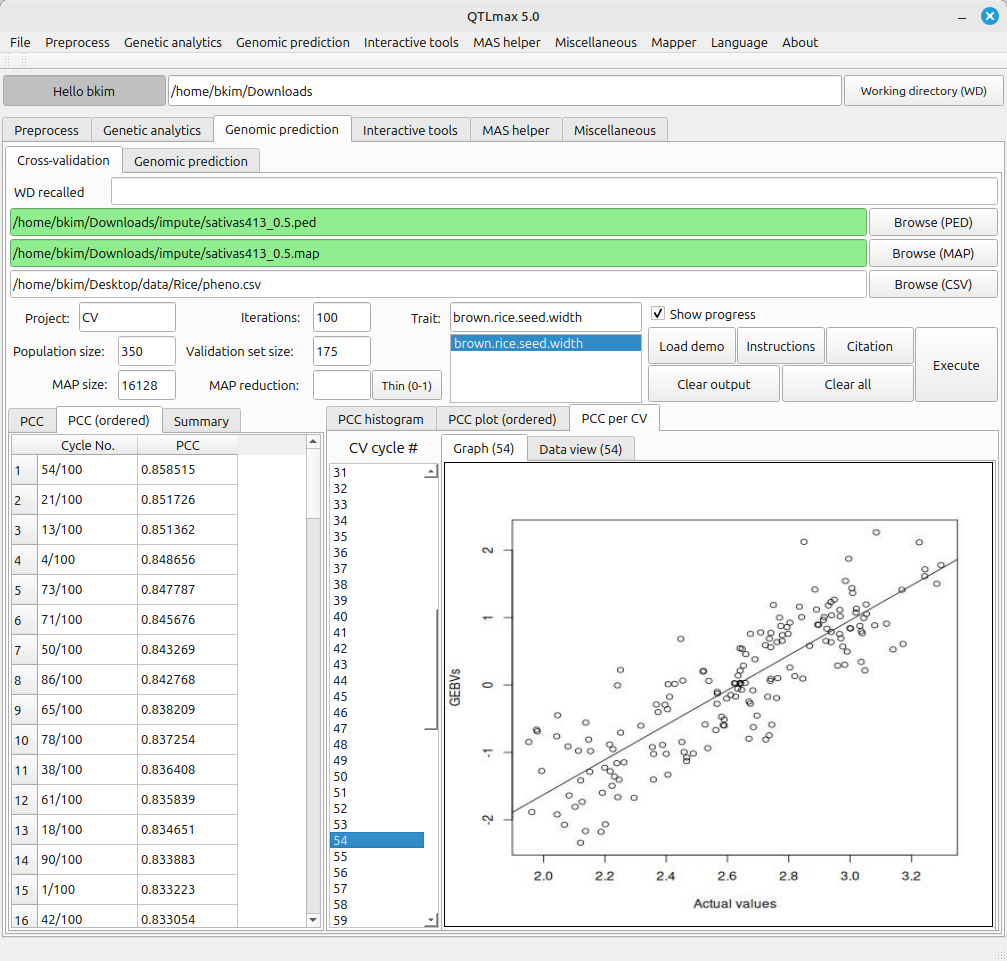Open the Mapper menu
1007x961 pixels.
673,42
